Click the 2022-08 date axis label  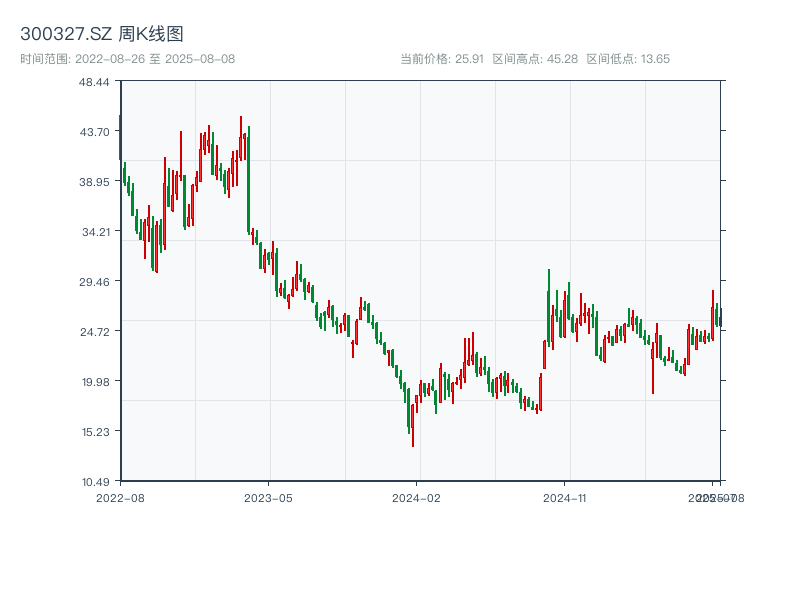120,497
